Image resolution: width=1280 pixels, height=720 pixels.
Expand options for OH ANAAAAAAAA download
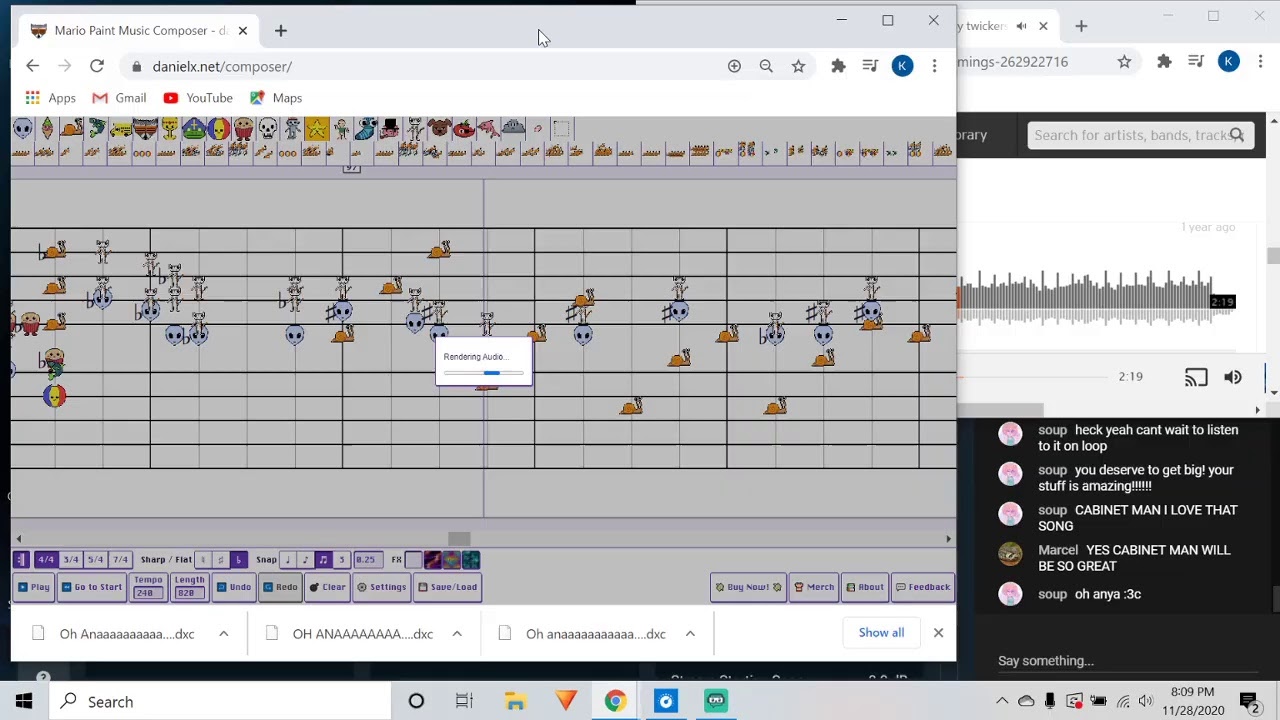point(457,634)
